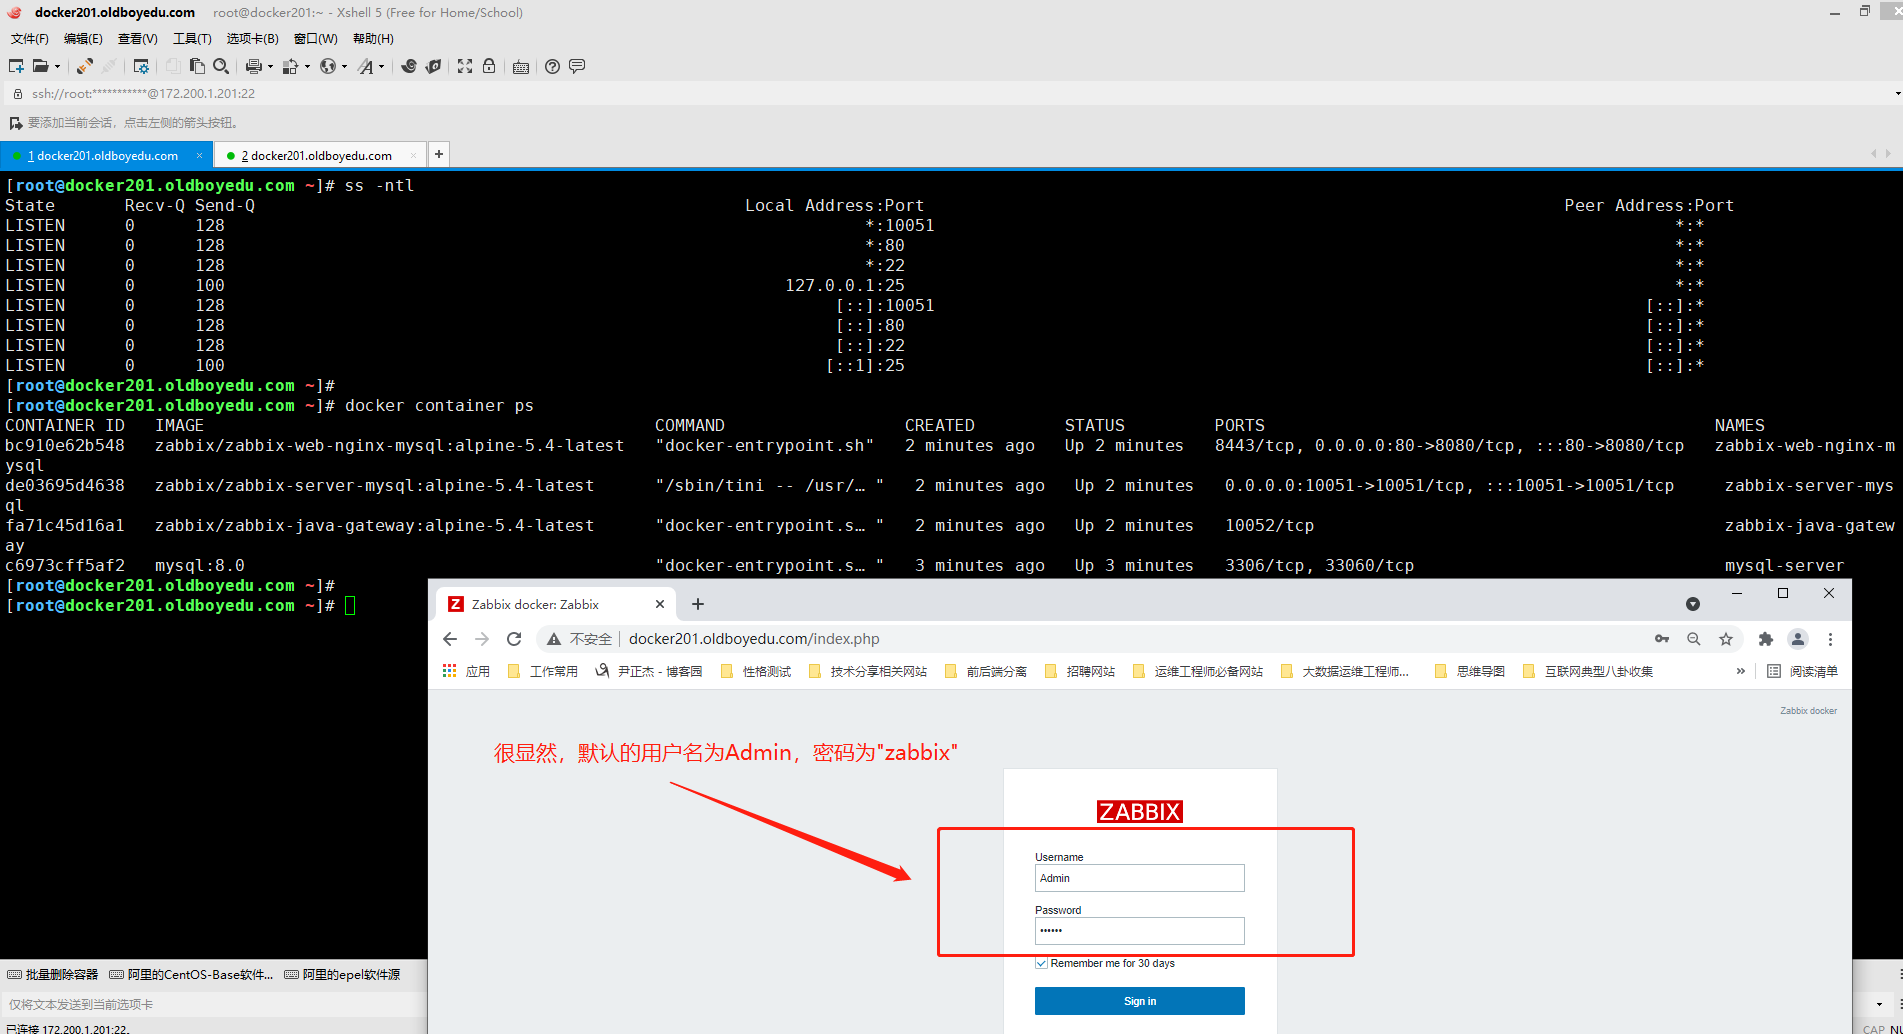
Task: Click the new session icon in Xshell toolbar
Action: click(16, 66)
